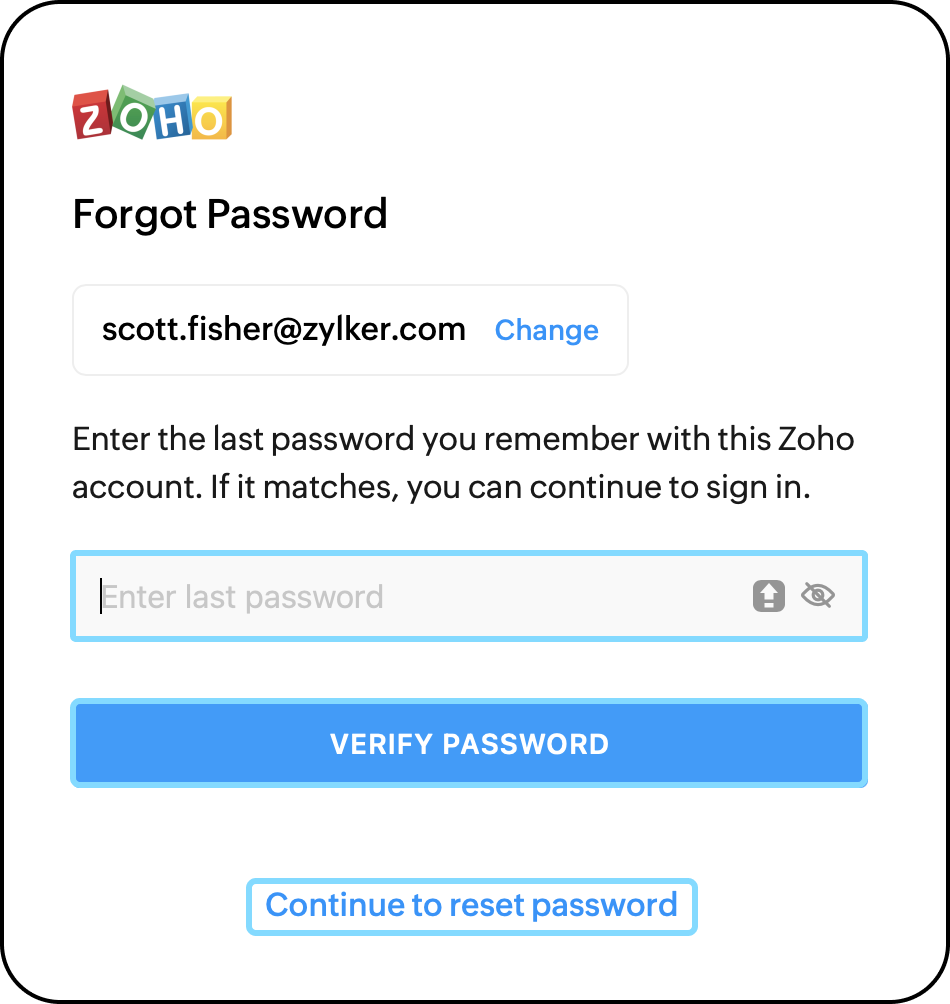950x1004 pixels.
Task: Click the scott.fisher@zylker.com email text
Action: (x=284, y=330)
